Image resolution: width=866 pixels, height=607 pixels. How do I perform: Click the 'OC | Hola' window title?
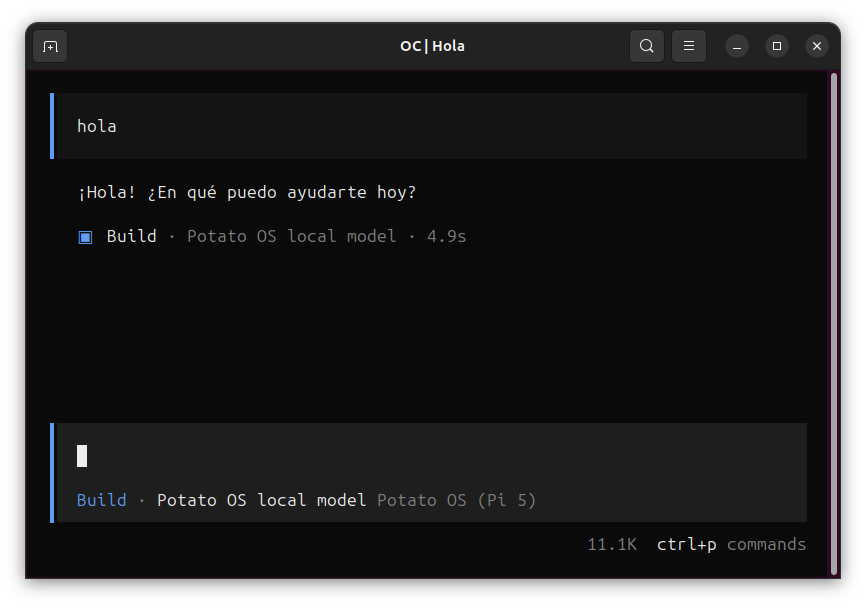432,46
